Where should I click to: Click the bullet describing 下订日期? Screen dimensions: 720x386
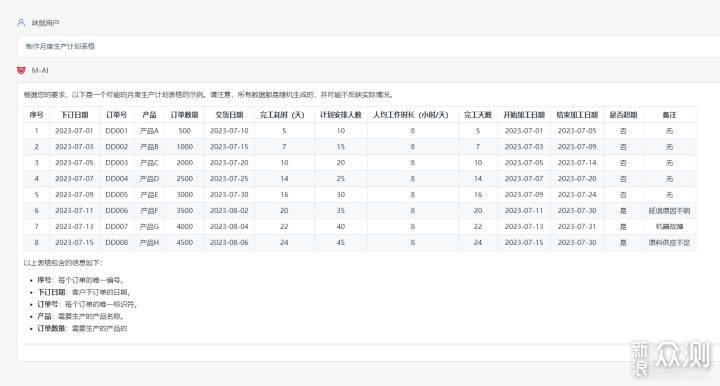tap(84, 292)
